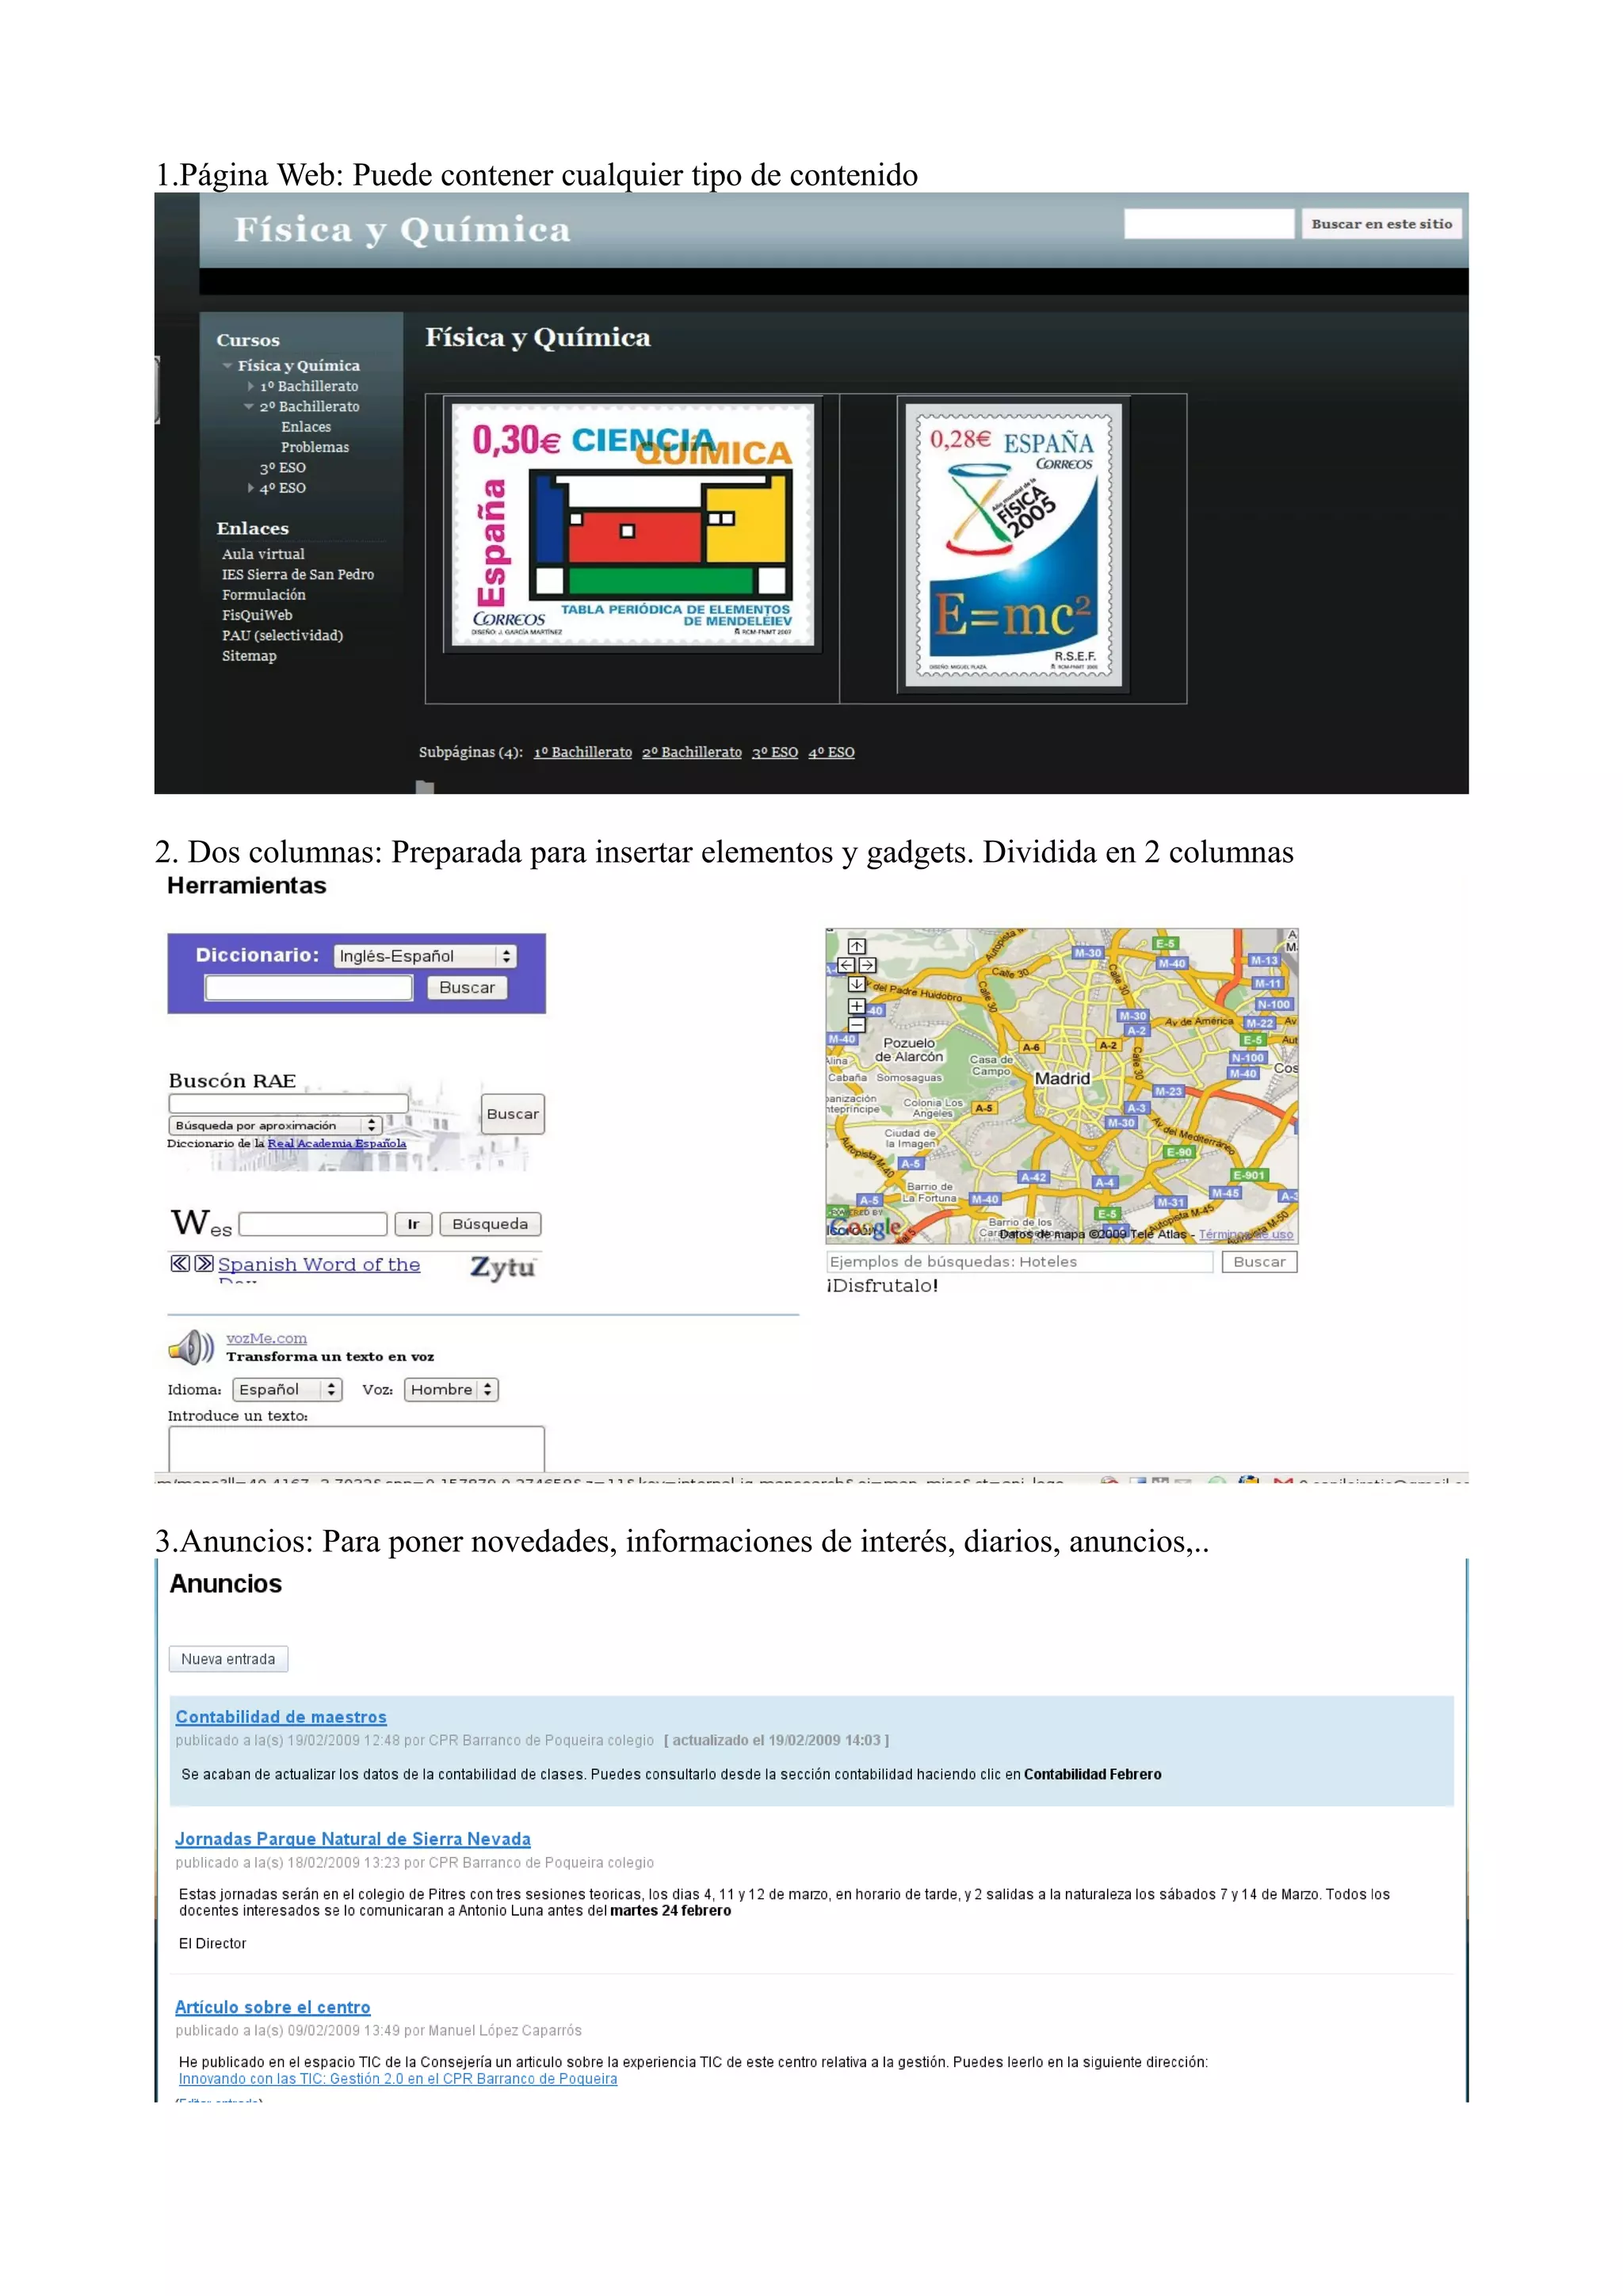Open the vozMe.com link
Screen dimensions: 1623x2296
[266, 1338]
